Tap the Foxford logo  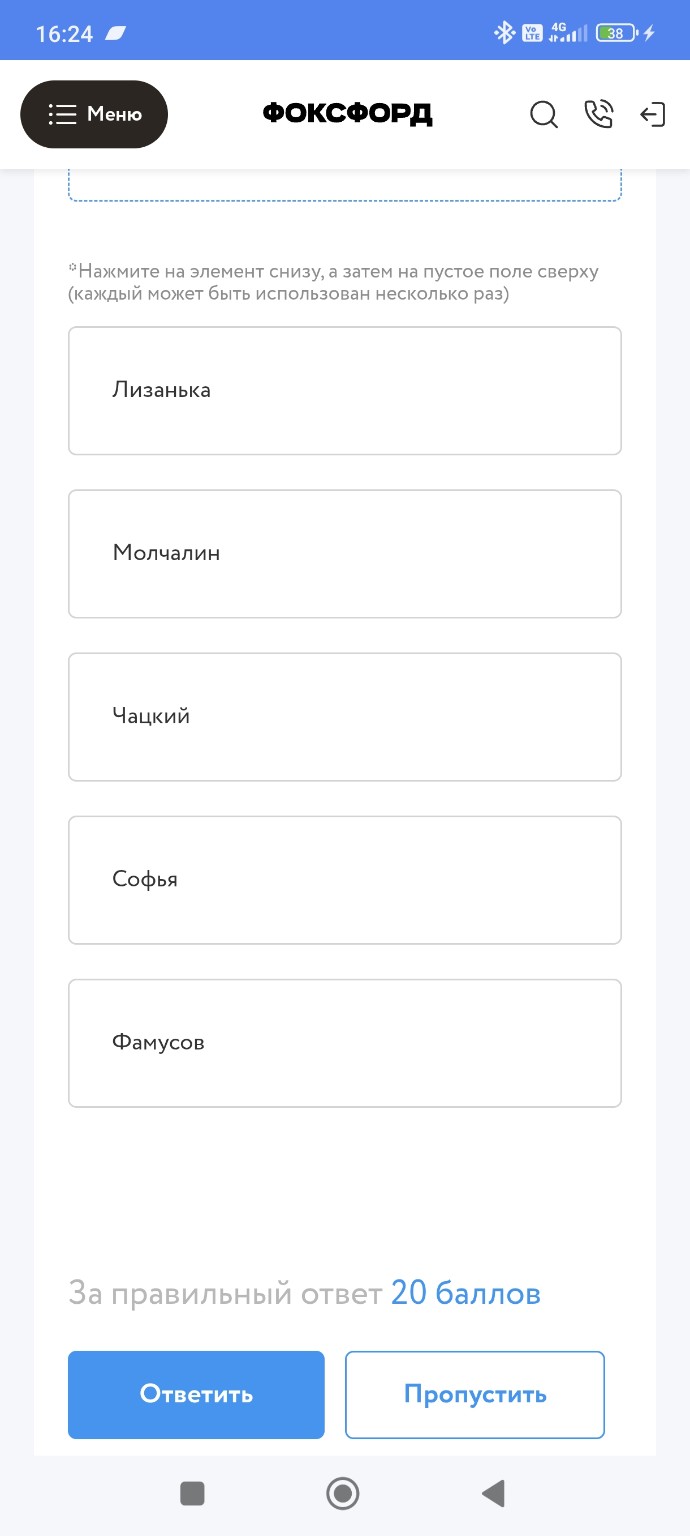pyautogui.click(x=346, y=114)
